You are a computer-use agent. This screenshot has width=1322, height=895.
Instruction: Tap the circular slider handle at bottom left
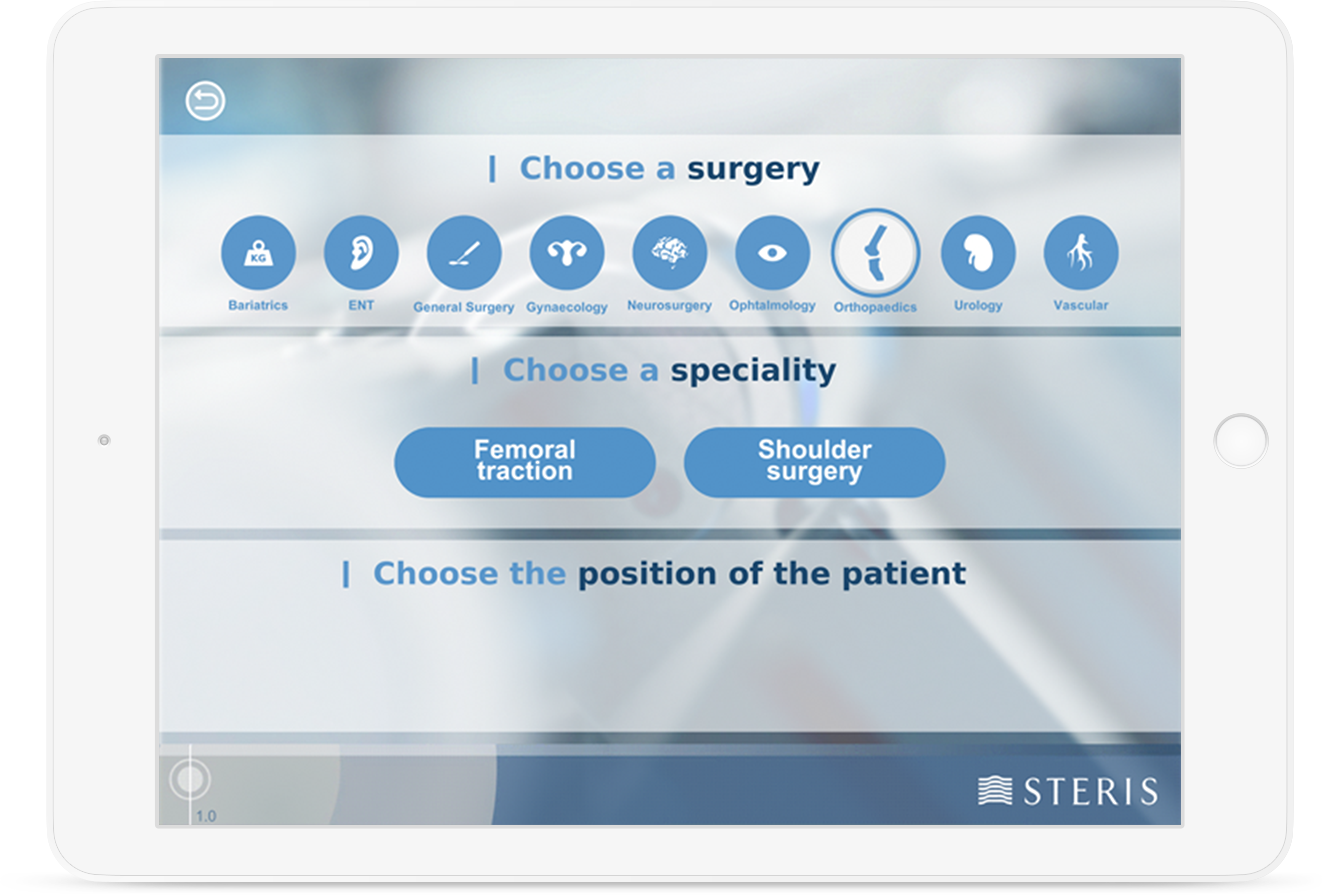click(190, 779)
